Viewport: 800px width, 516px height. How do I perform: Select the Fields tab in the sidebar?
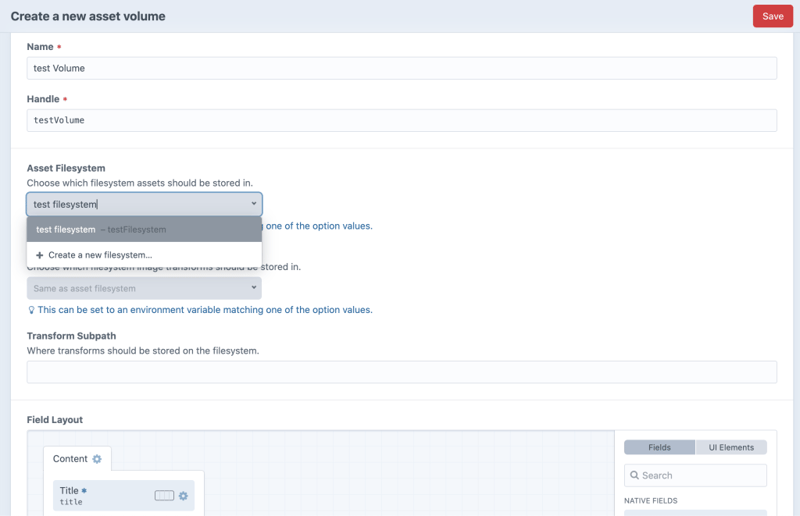[x=659, y=447]
